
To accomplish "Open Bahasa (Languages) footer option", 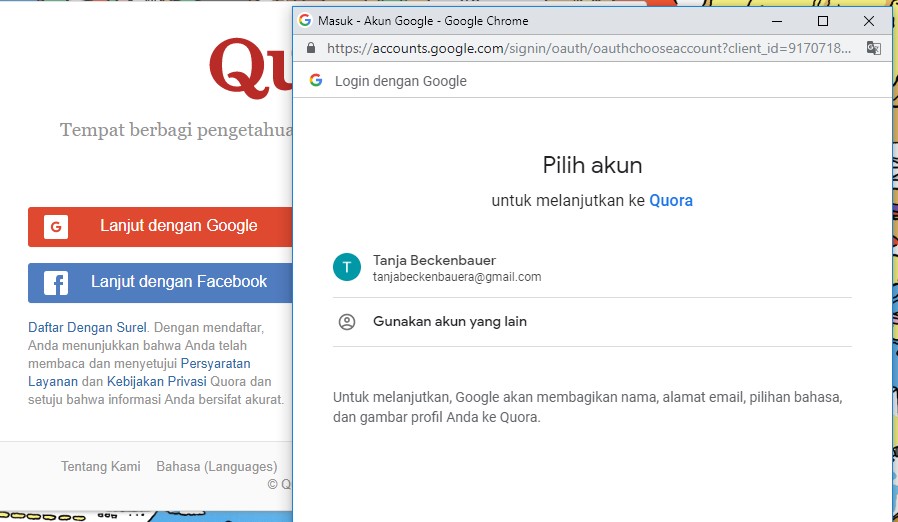I will [216, 466].
